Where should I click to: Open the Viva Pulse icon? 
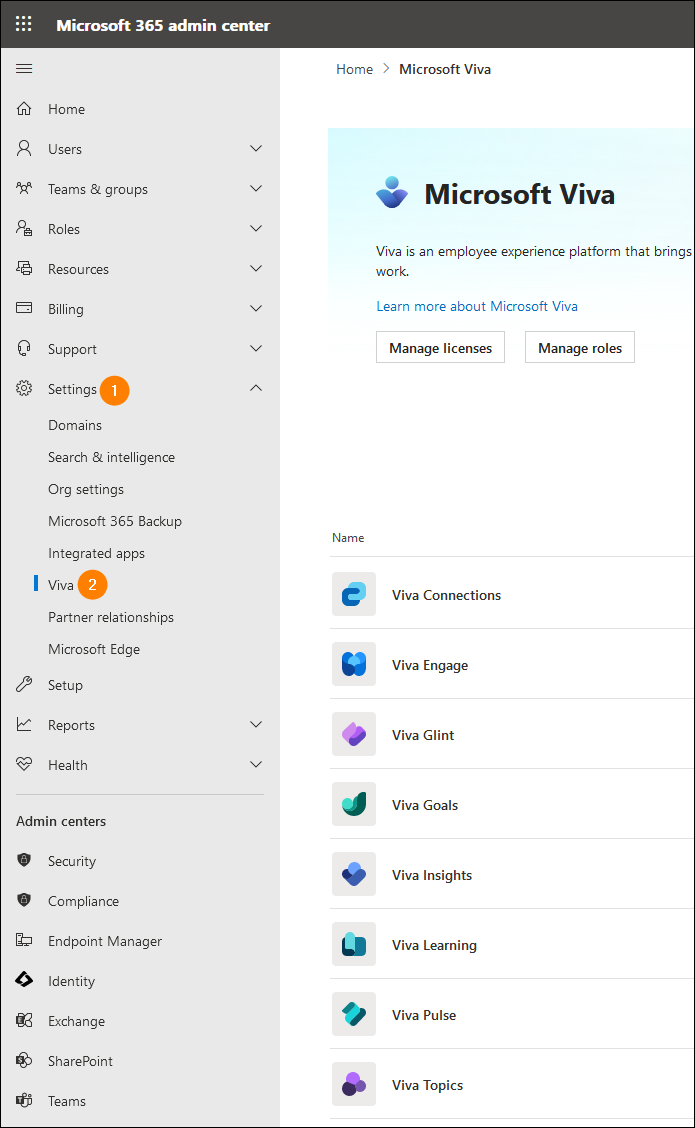tap(354, 1014)
